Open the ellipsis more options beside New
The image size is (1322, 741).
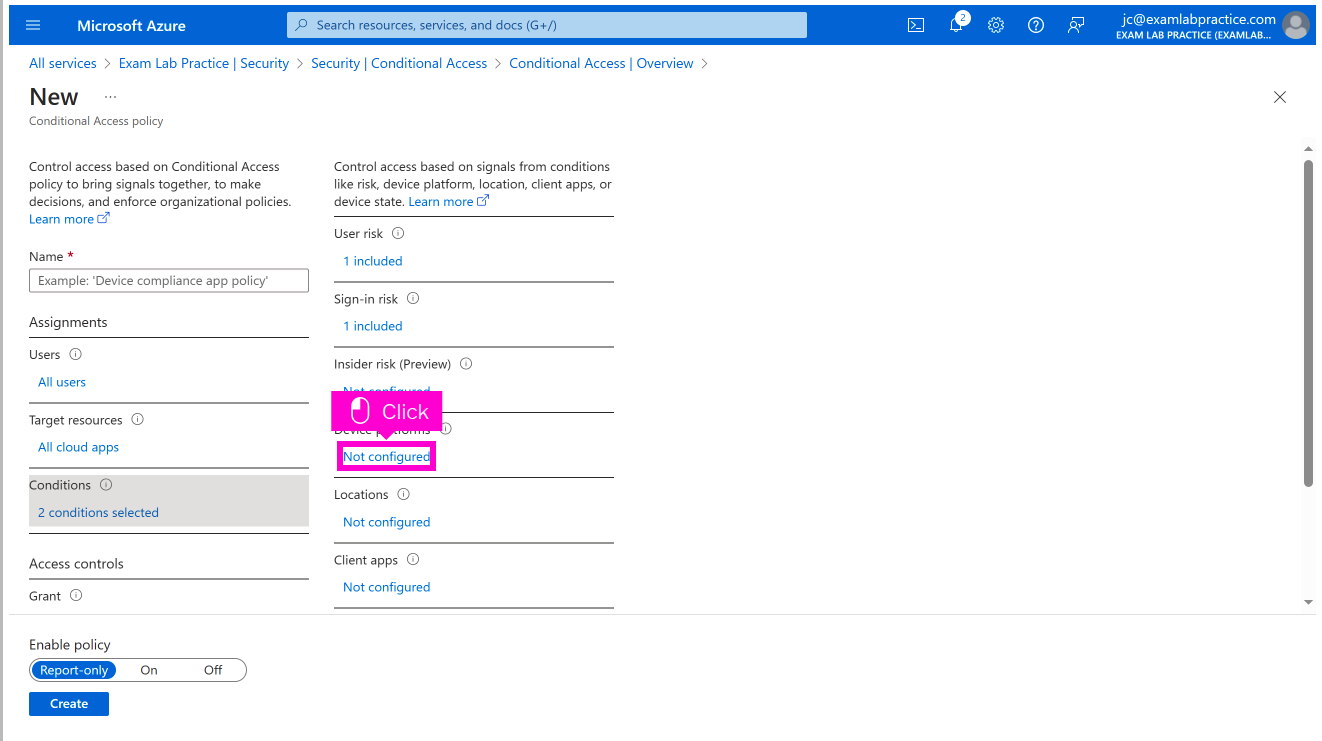click(x=110, y=97)
